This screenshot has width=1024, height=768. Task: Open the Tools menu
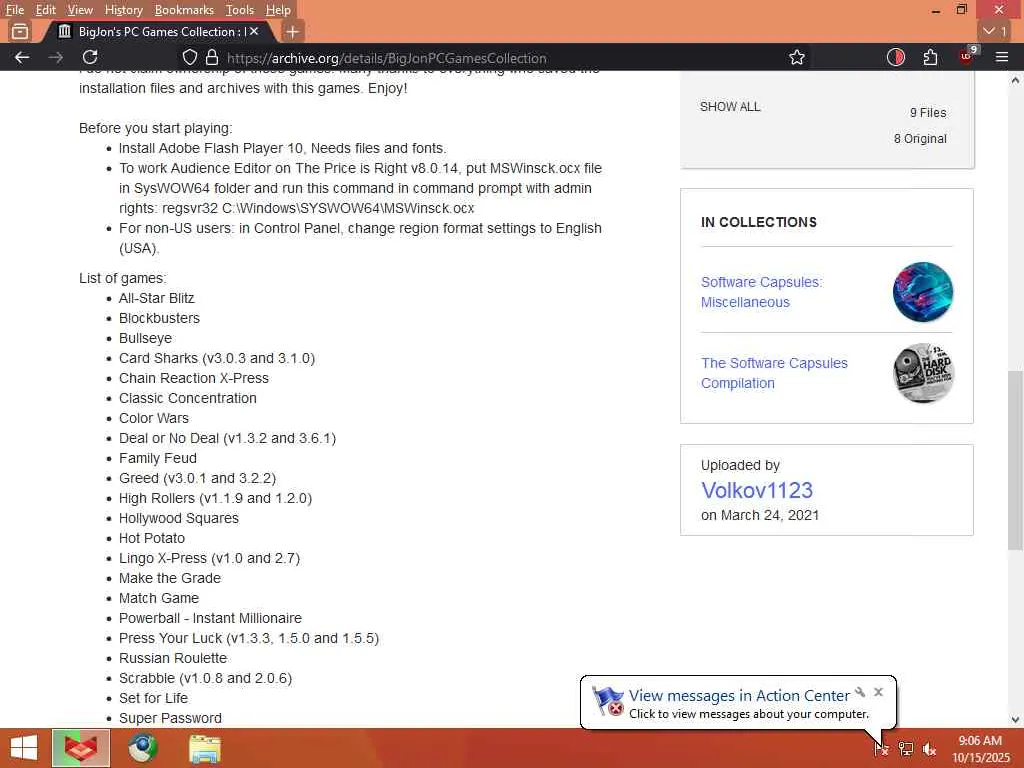(240, 10)
